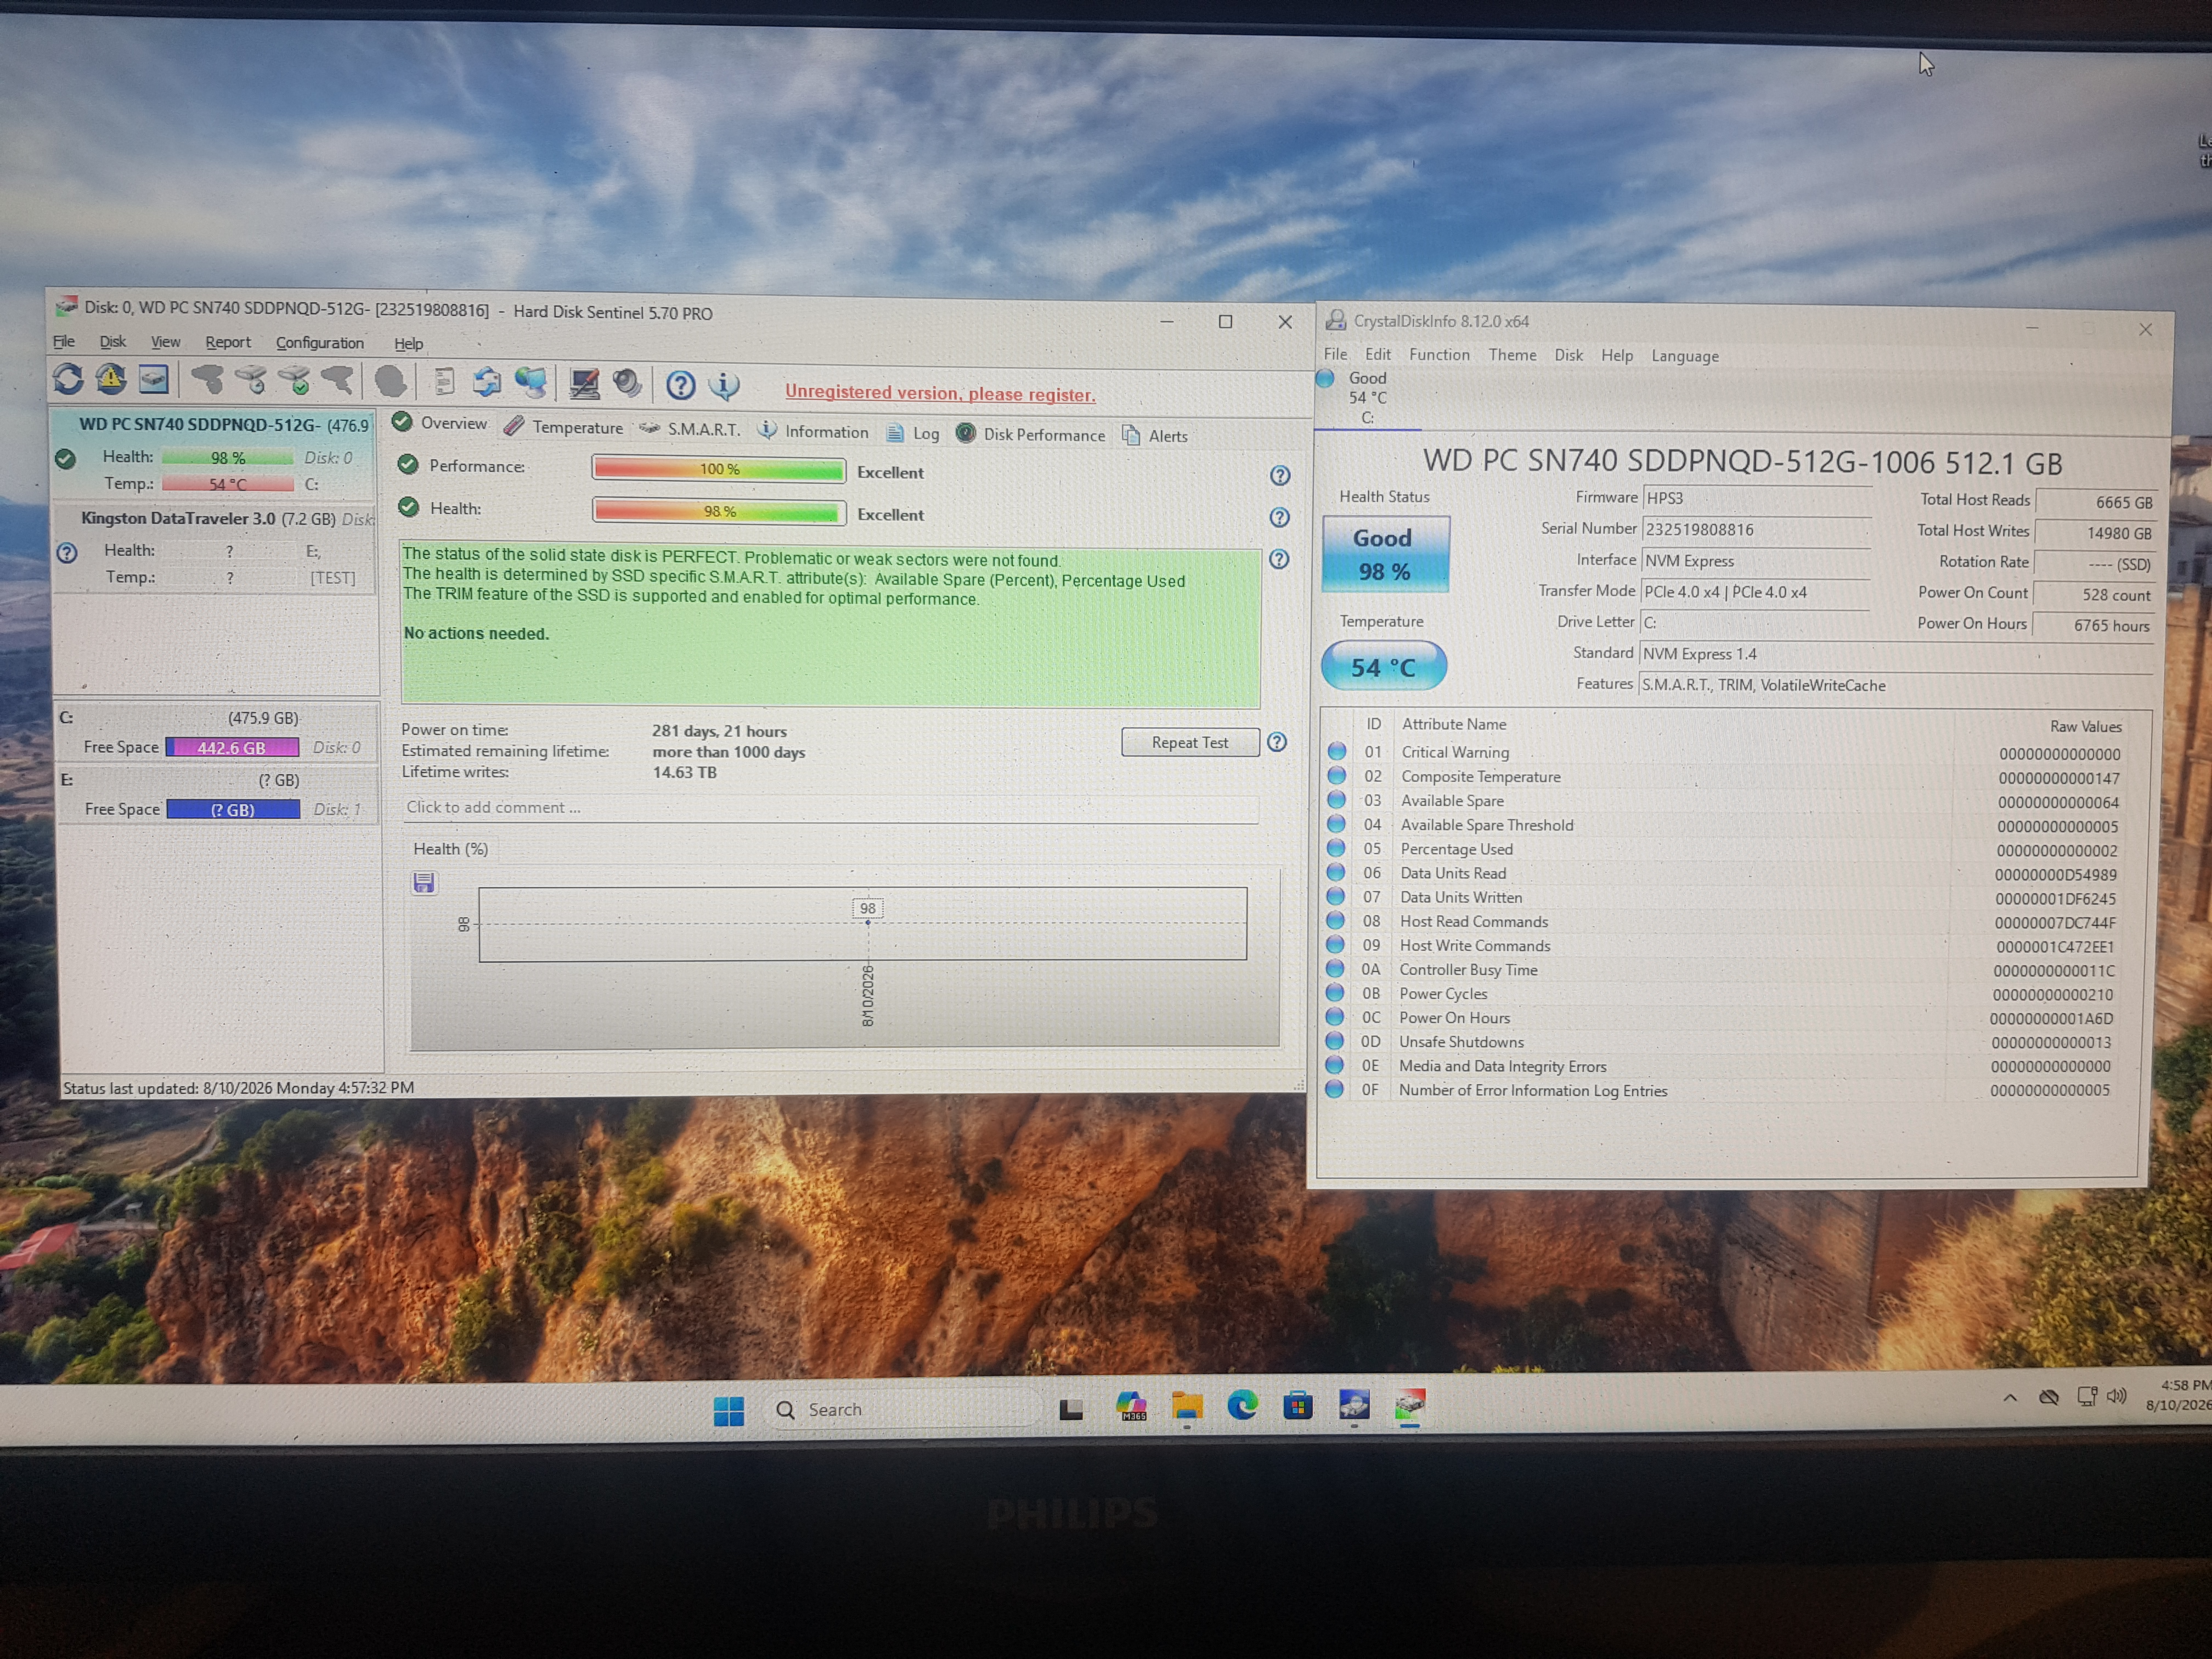This screenshot has height=1659, width=2212.
Task: Switch to the Temperature tab
Action: [564, 427]
